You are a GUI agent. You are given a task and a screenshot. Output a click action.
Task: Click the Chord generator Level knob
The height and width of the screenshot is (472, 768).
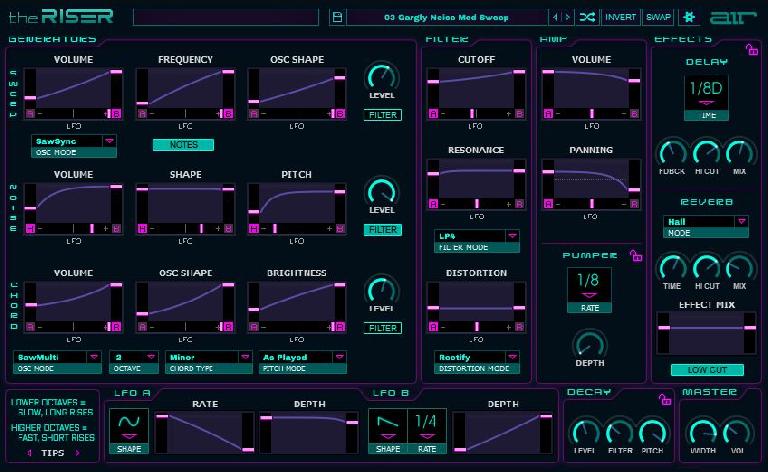tap(382, 290)
